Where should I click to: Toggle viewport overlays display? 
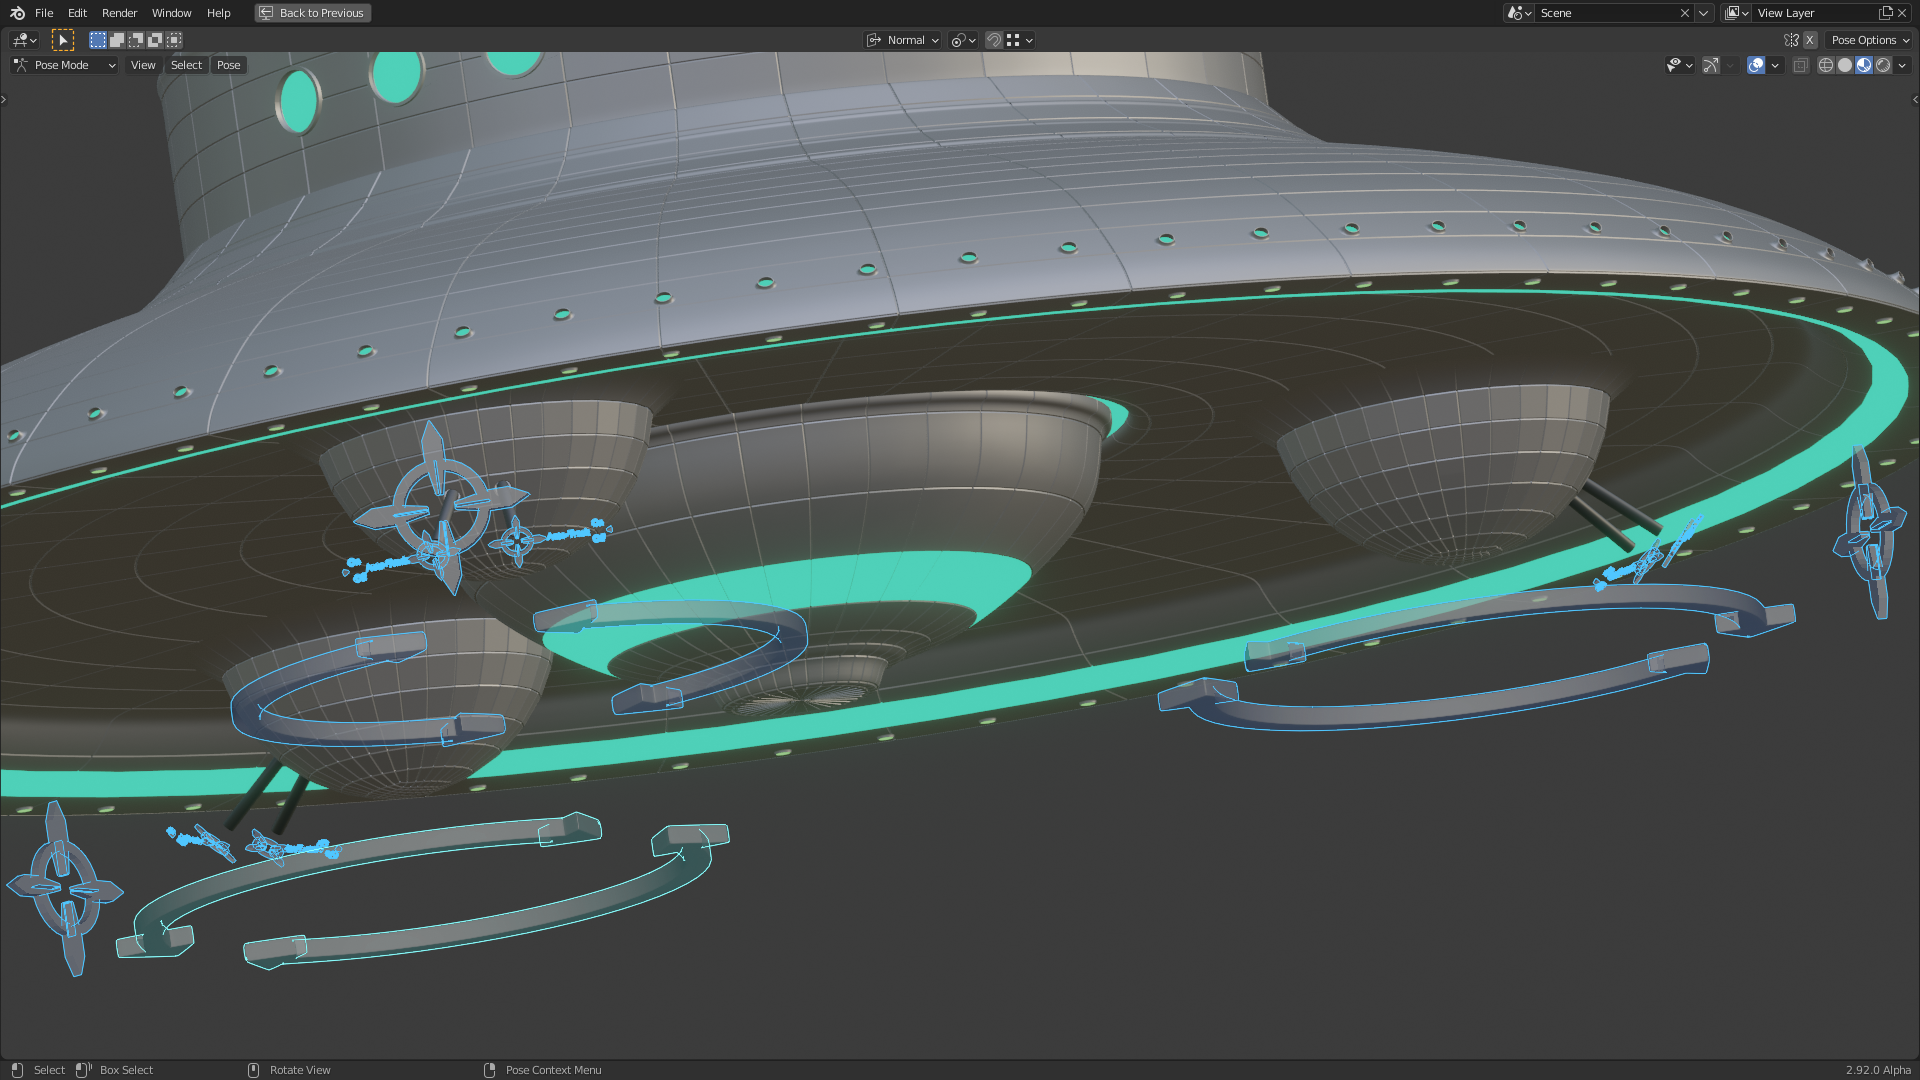pyautogui.click(x=1756, y=65)
